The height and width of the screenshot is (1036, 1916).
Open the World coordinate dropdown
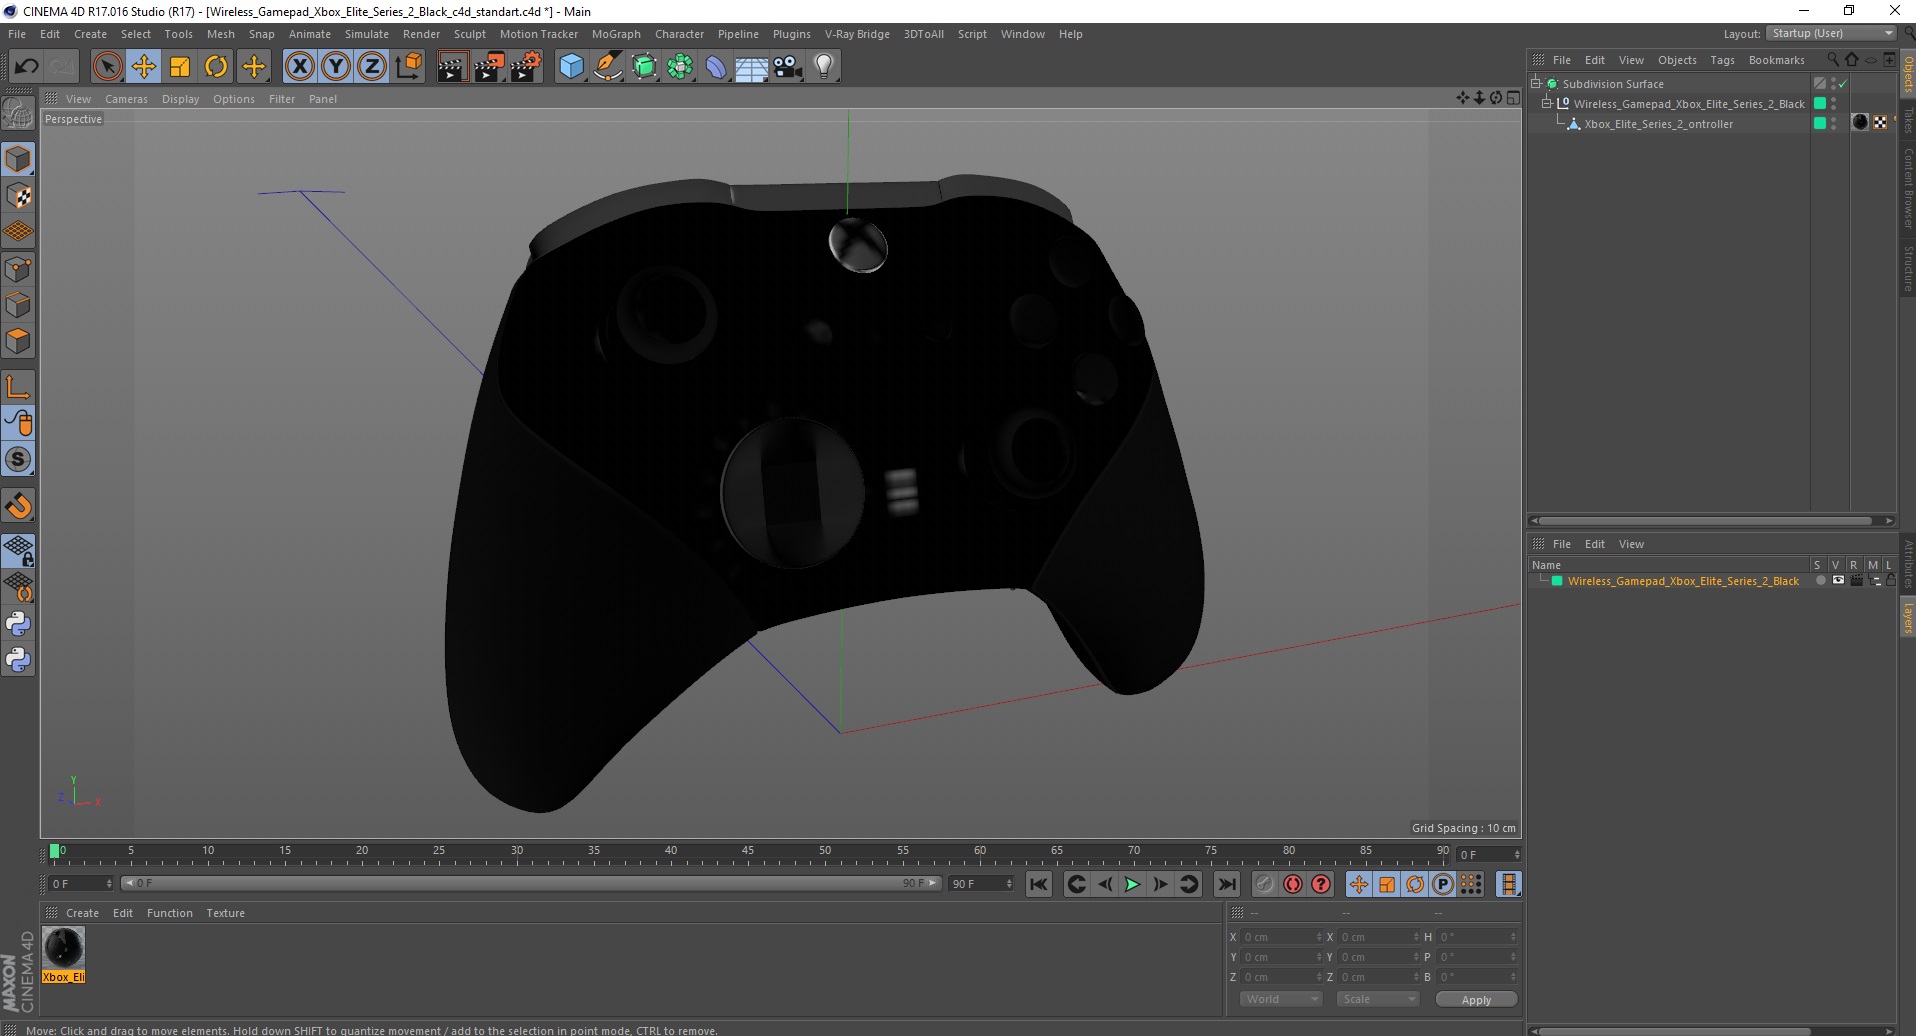[x=1280, y=999]
